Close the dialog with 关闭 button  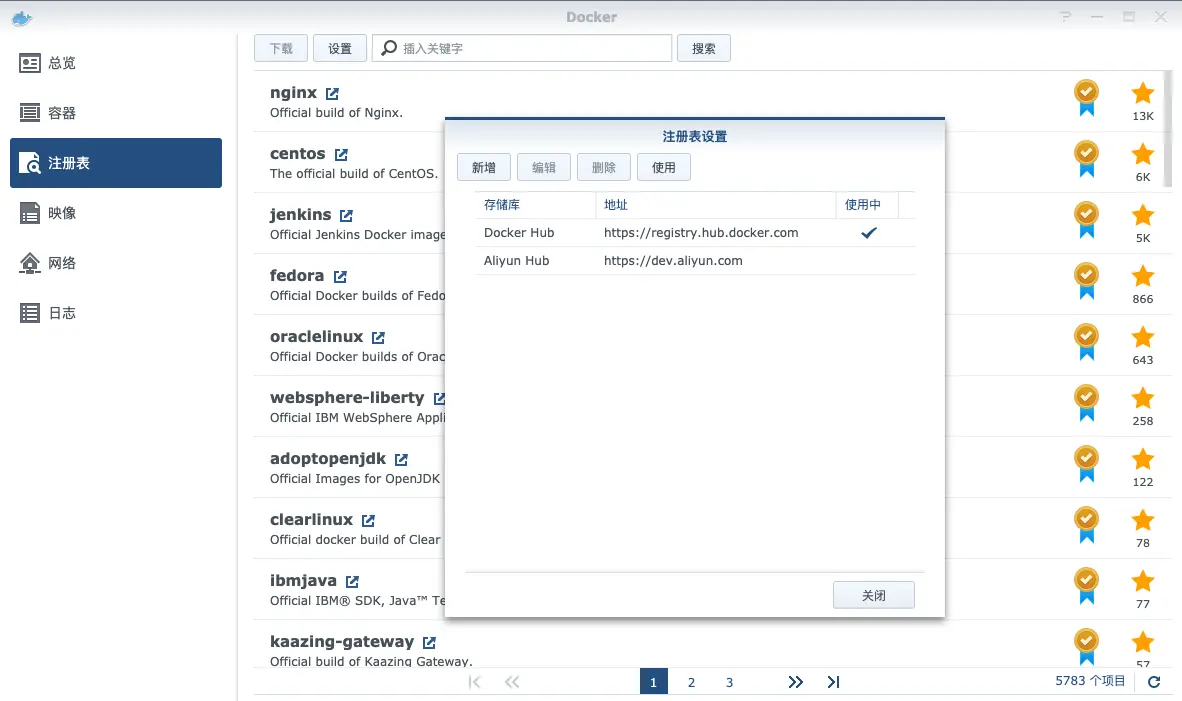tap(874, 595)
